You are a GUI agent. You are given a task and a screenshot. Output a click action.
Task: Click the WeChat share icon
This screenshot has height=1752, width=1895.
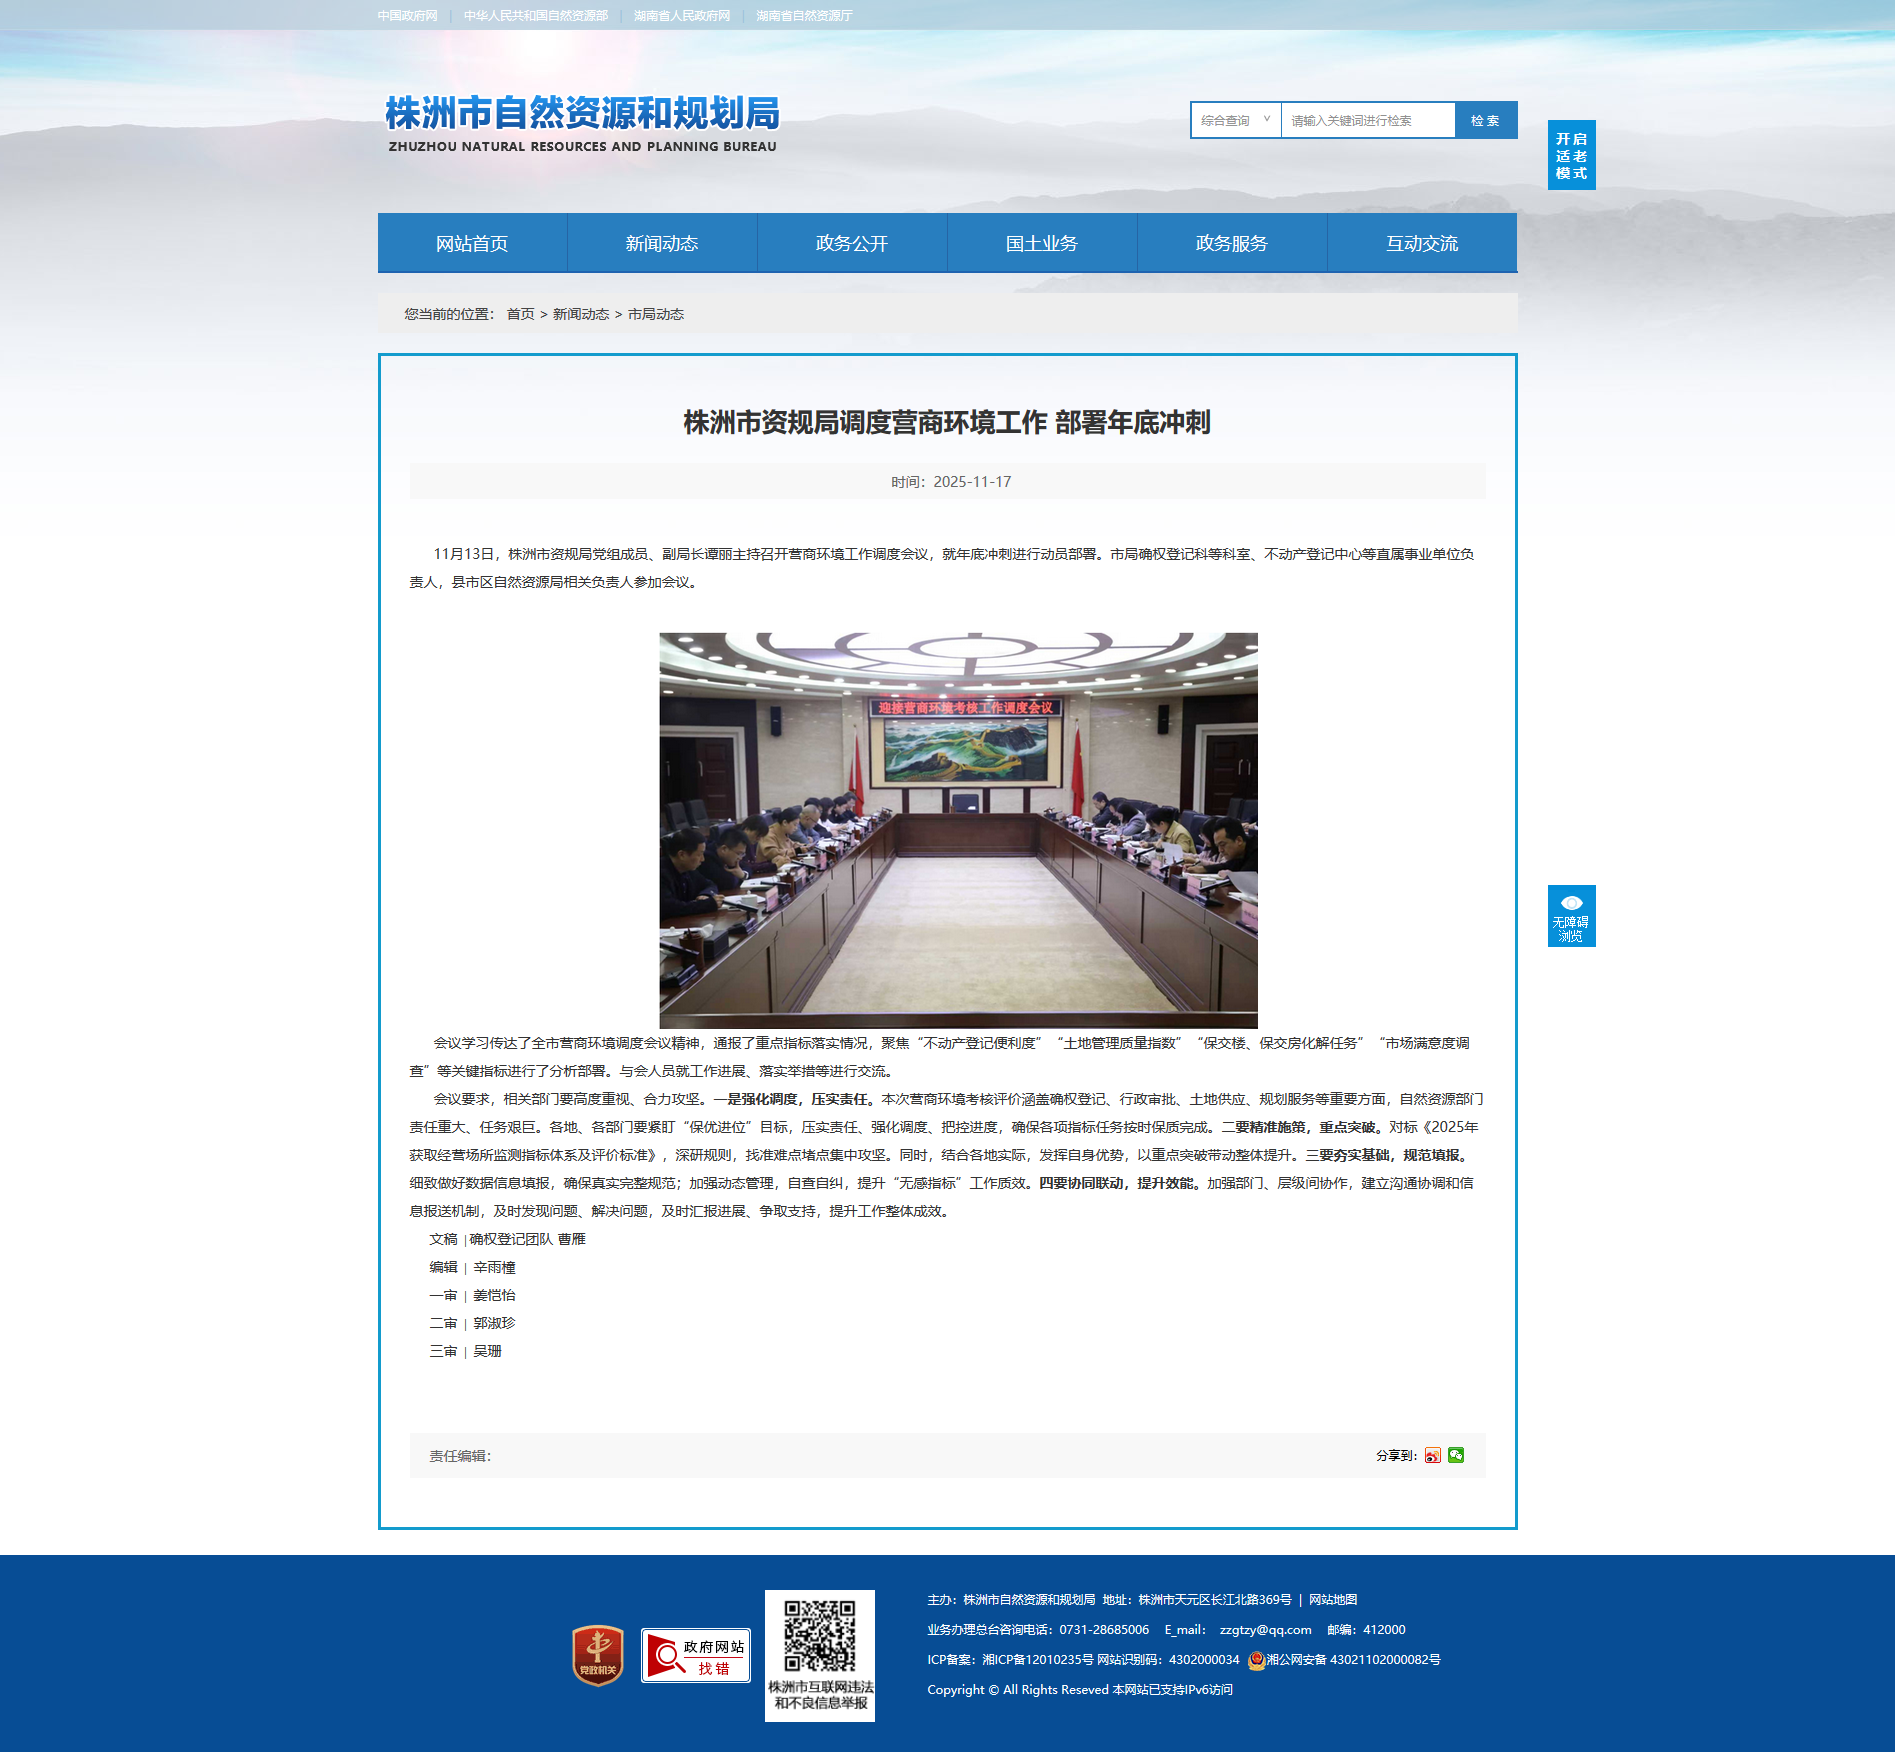click(1456, 1455)
